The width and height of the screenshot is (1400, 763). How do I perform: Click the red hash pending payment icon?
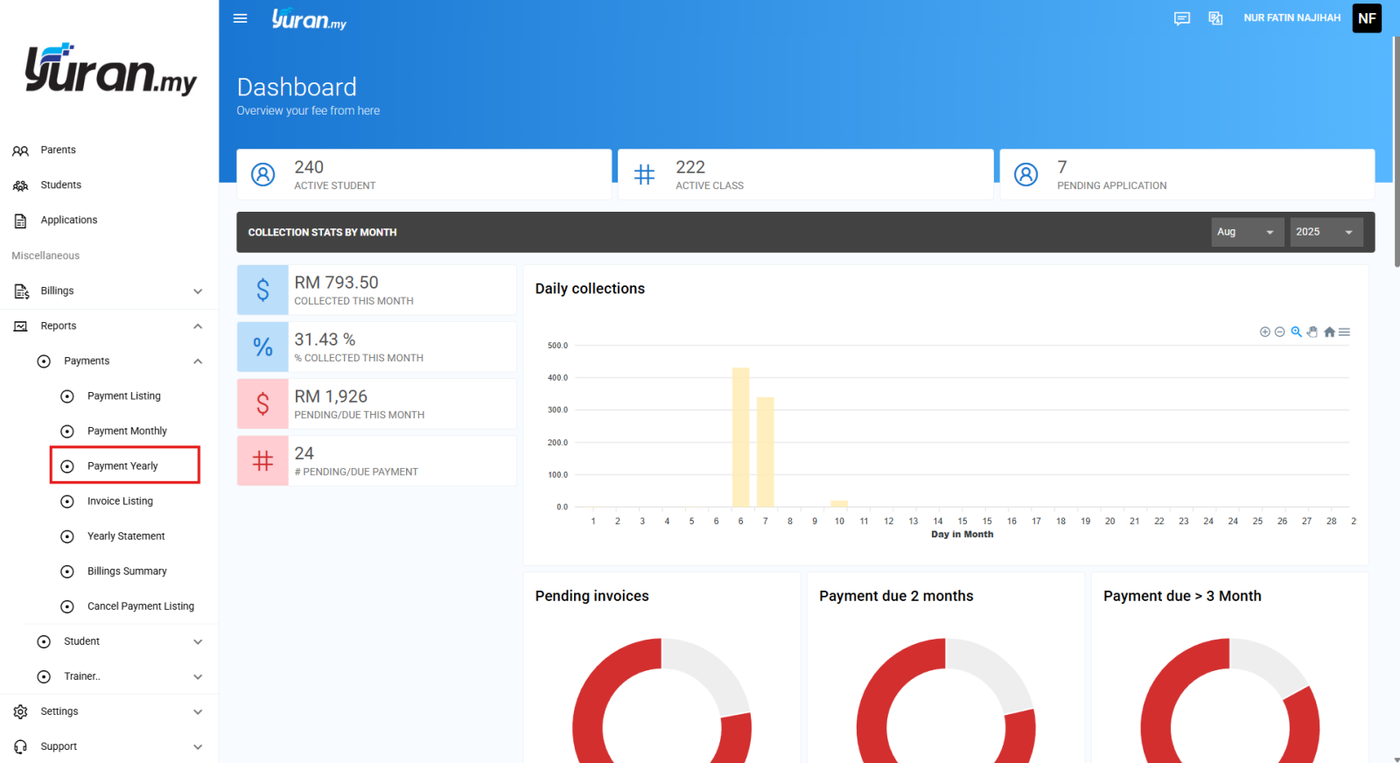pos(263,461)
